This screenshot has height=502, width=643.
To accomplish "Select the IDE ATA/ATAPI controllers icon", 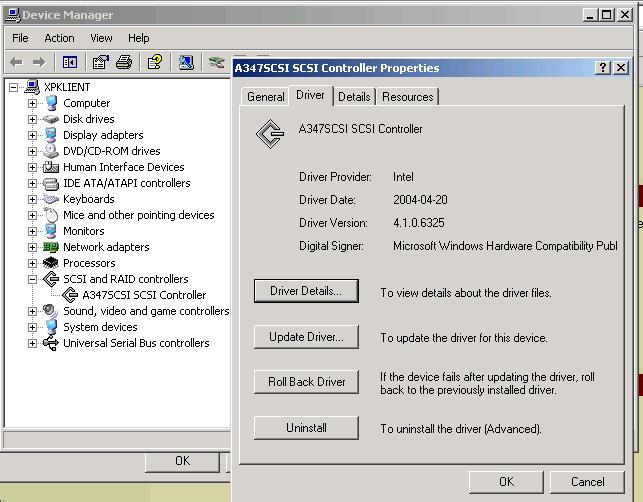I will pos(51,183).
